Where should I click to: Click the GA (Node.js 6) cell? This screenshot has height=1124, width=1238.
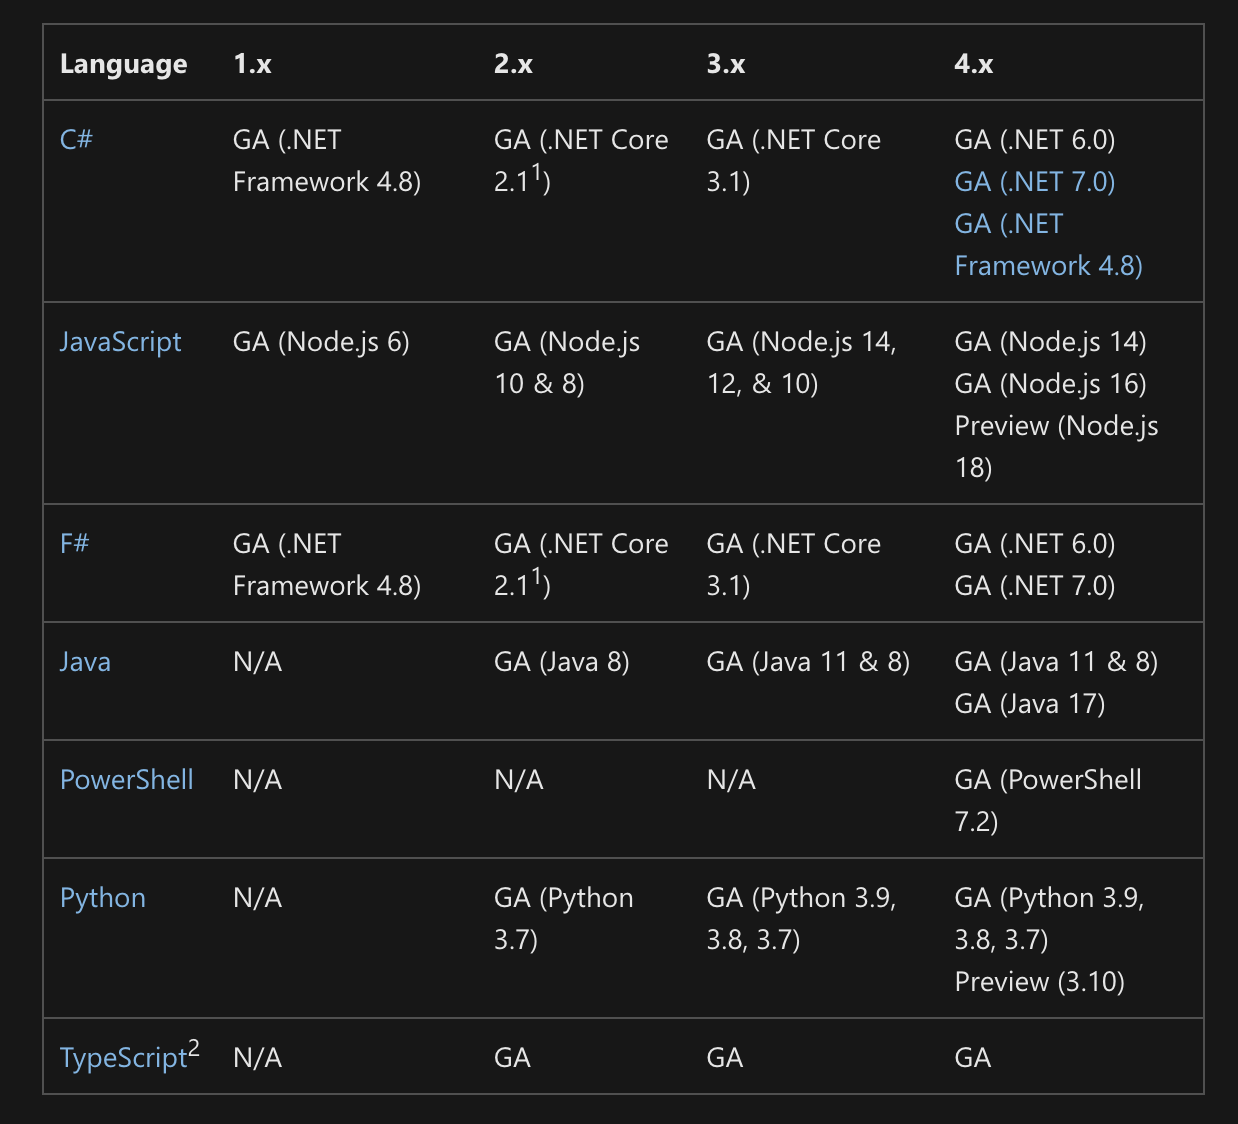321,342
